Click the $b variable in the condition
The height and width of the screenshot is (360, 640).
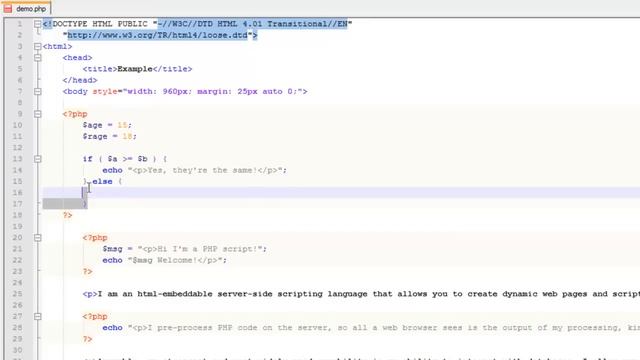pos(142,159)
